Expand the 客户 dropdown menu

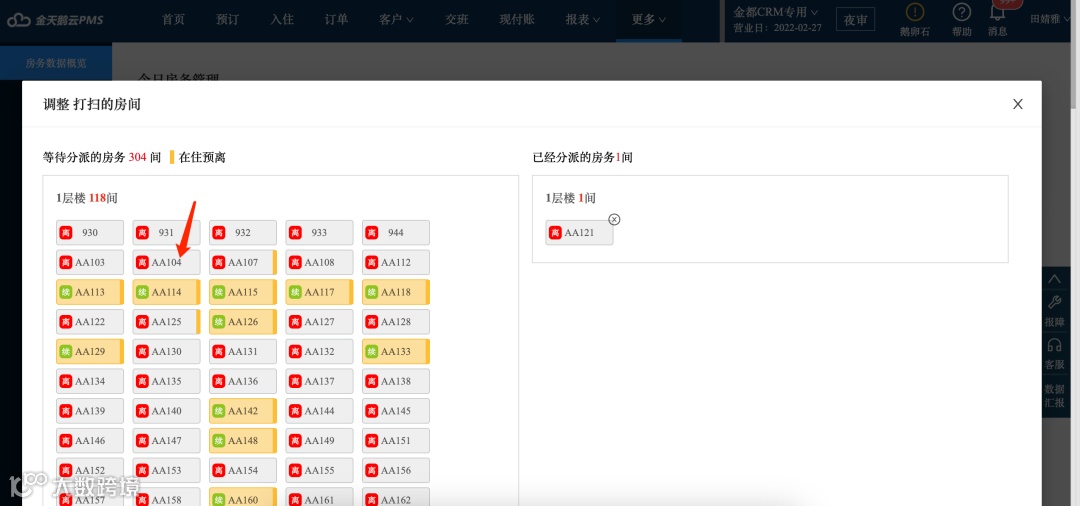[396, 19]
